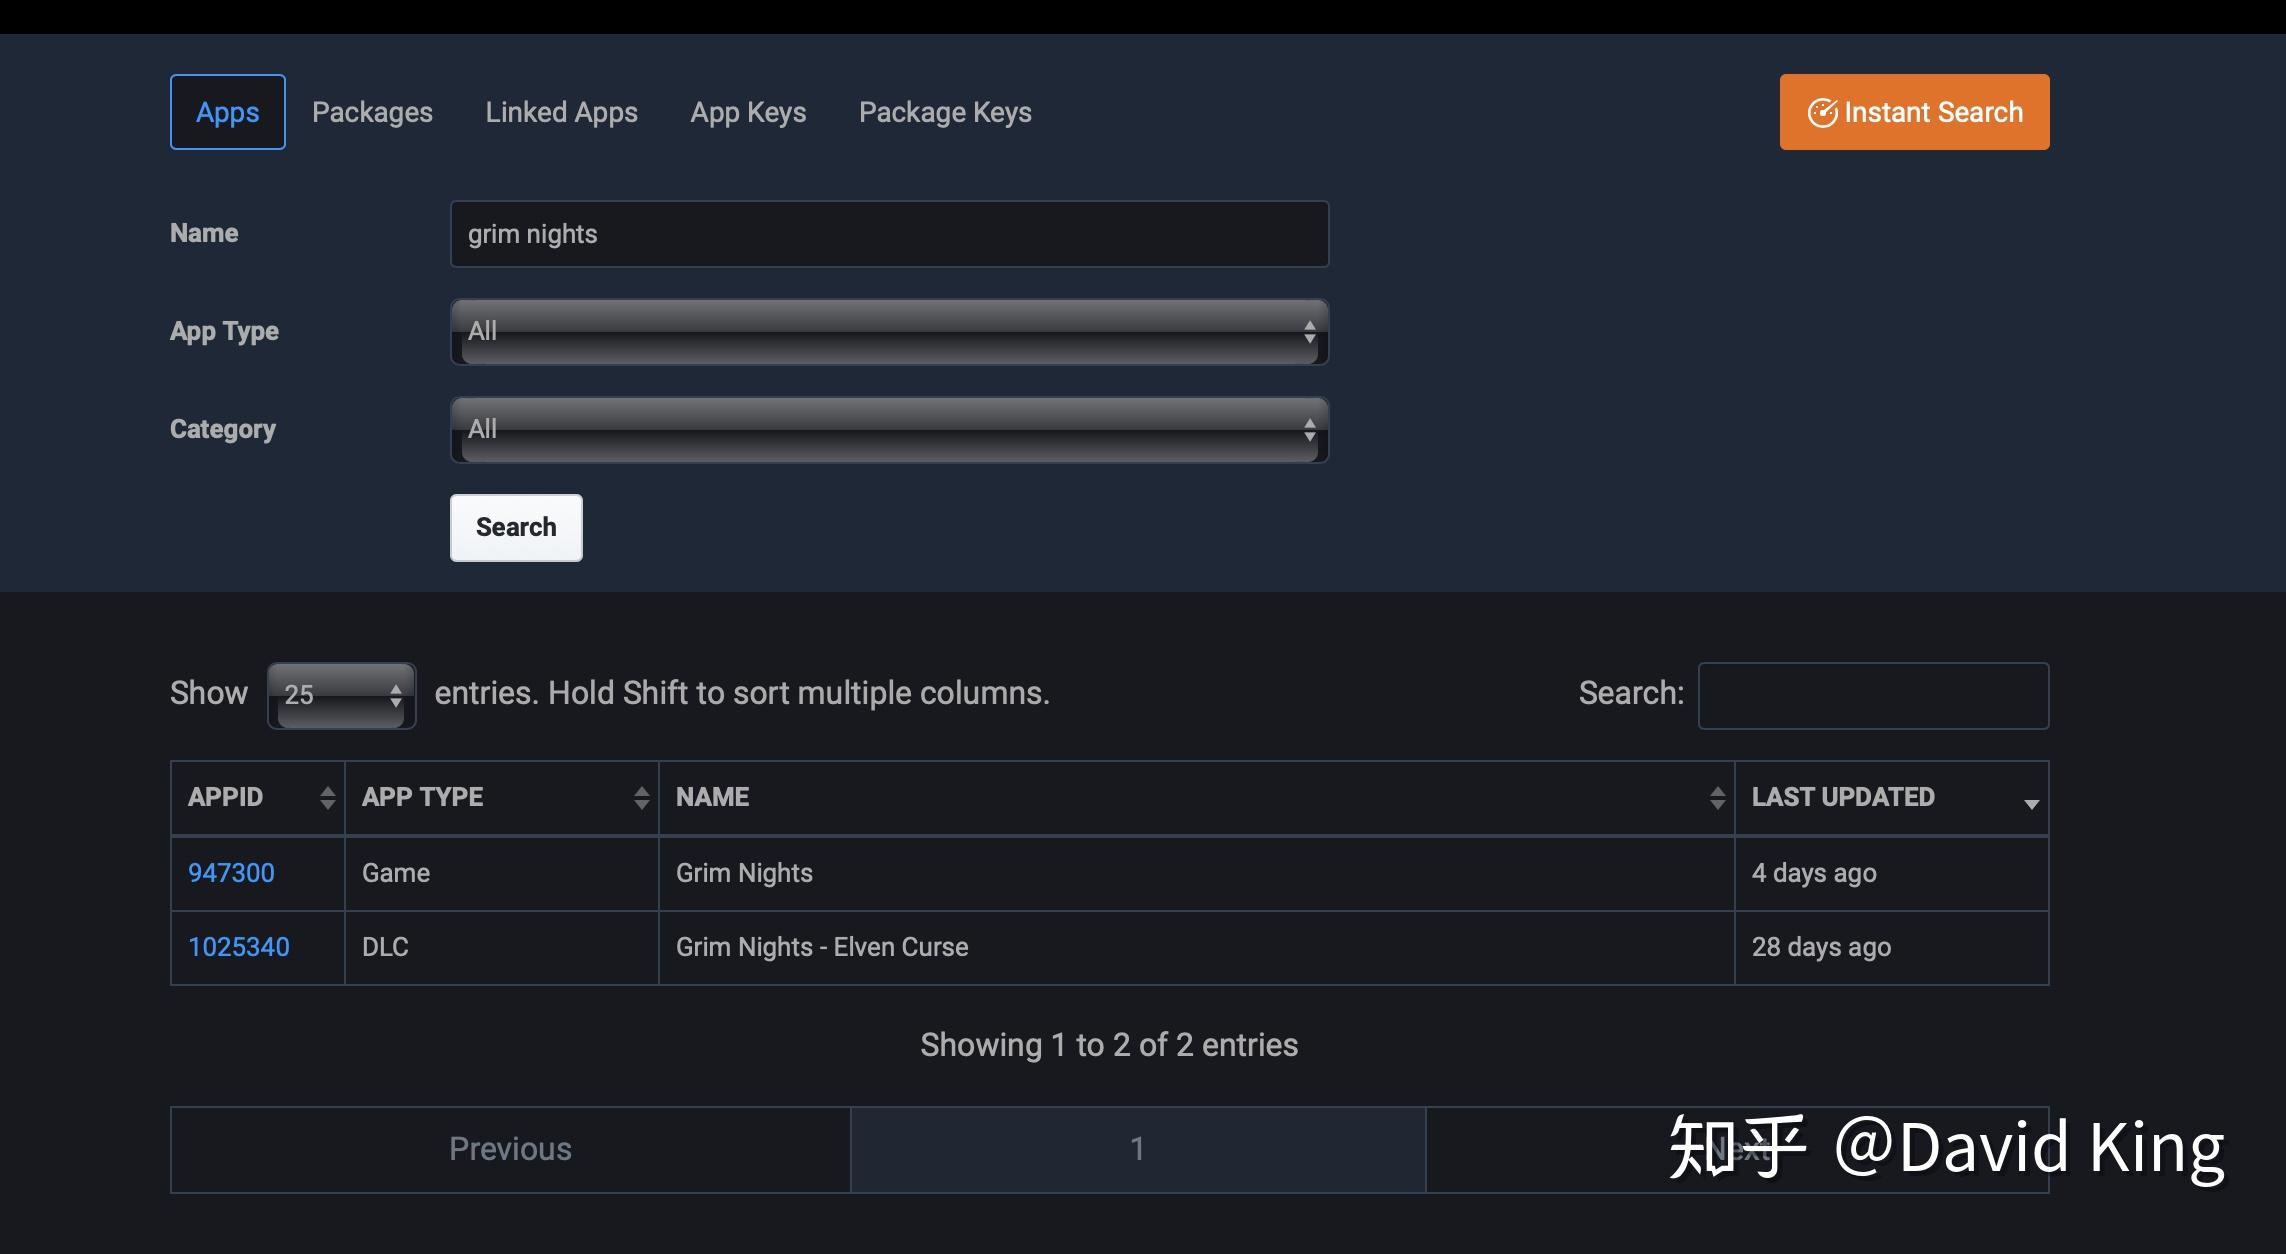The height and width of the screenshot is (1254, 2286).
Task: Sort the APPID column using its sort arrows
Action: [328, 797]
